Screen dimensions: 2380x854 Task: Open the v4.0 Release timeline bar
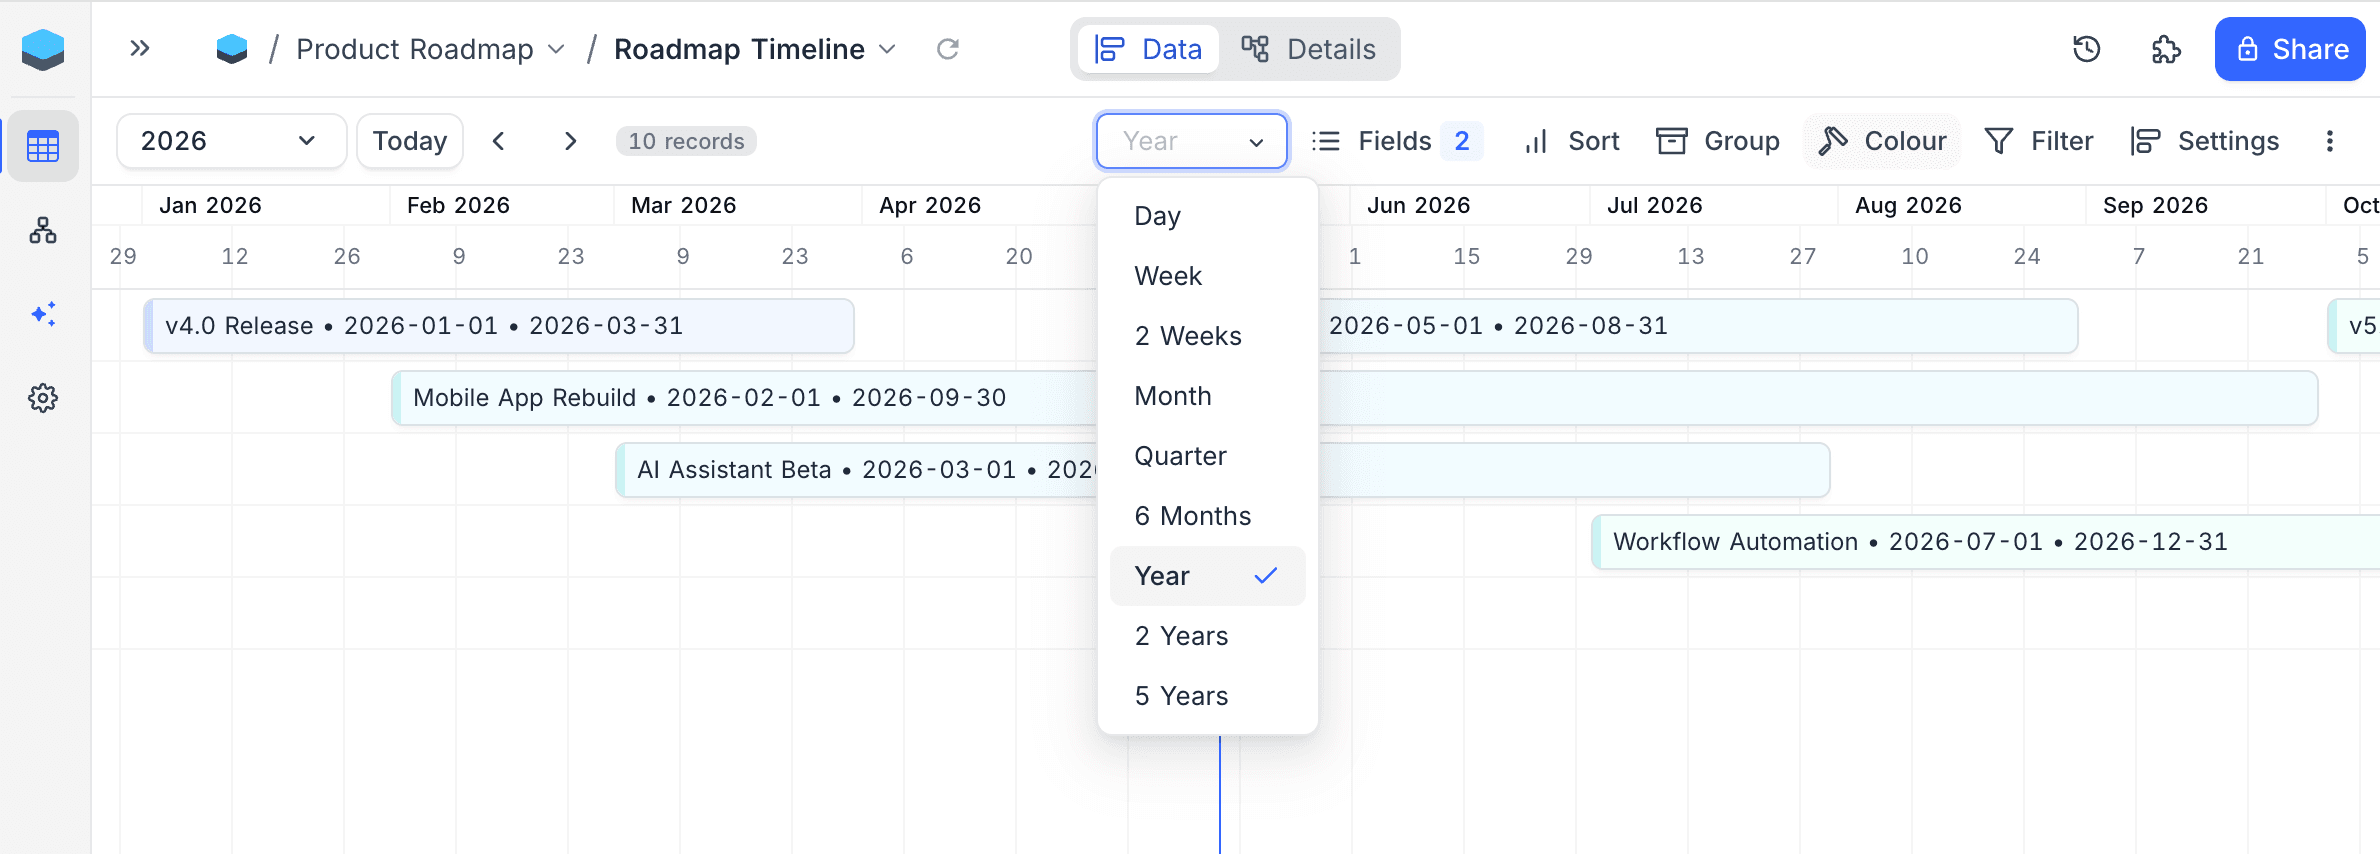point(499,326)
